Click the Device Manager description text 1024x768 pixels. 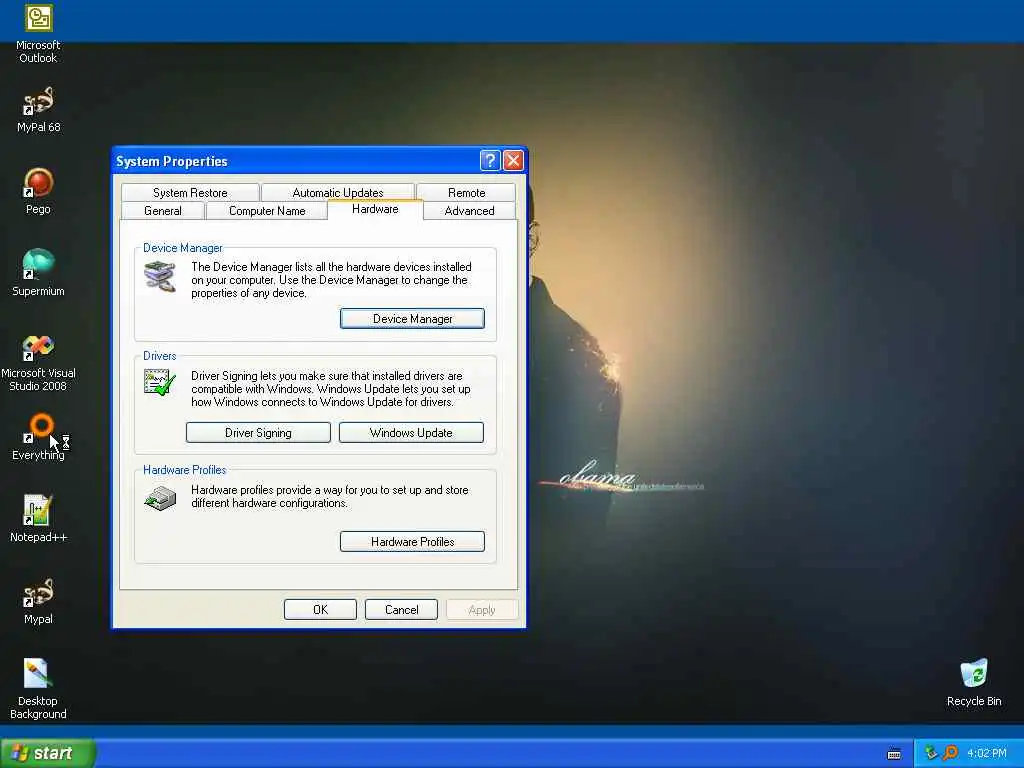(331, 280)
